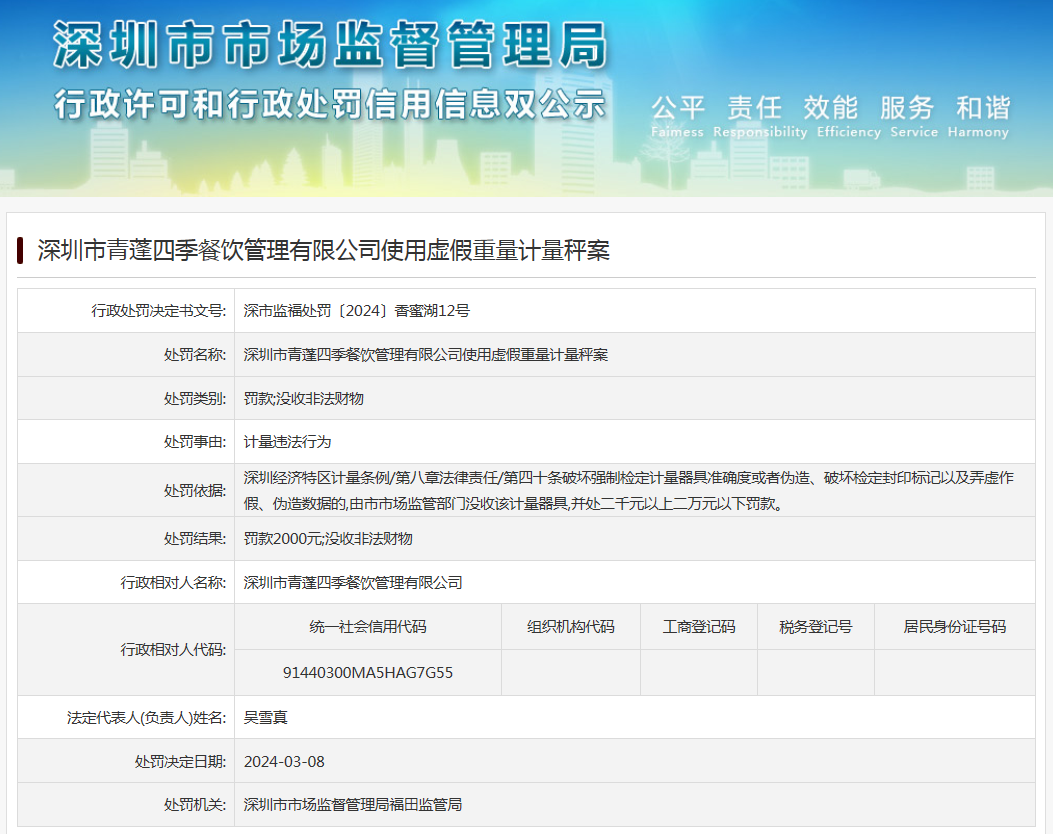Click the 行政相对人名称 company name value
Viewport: 1053px width, 834px height.
click(352, 582)
